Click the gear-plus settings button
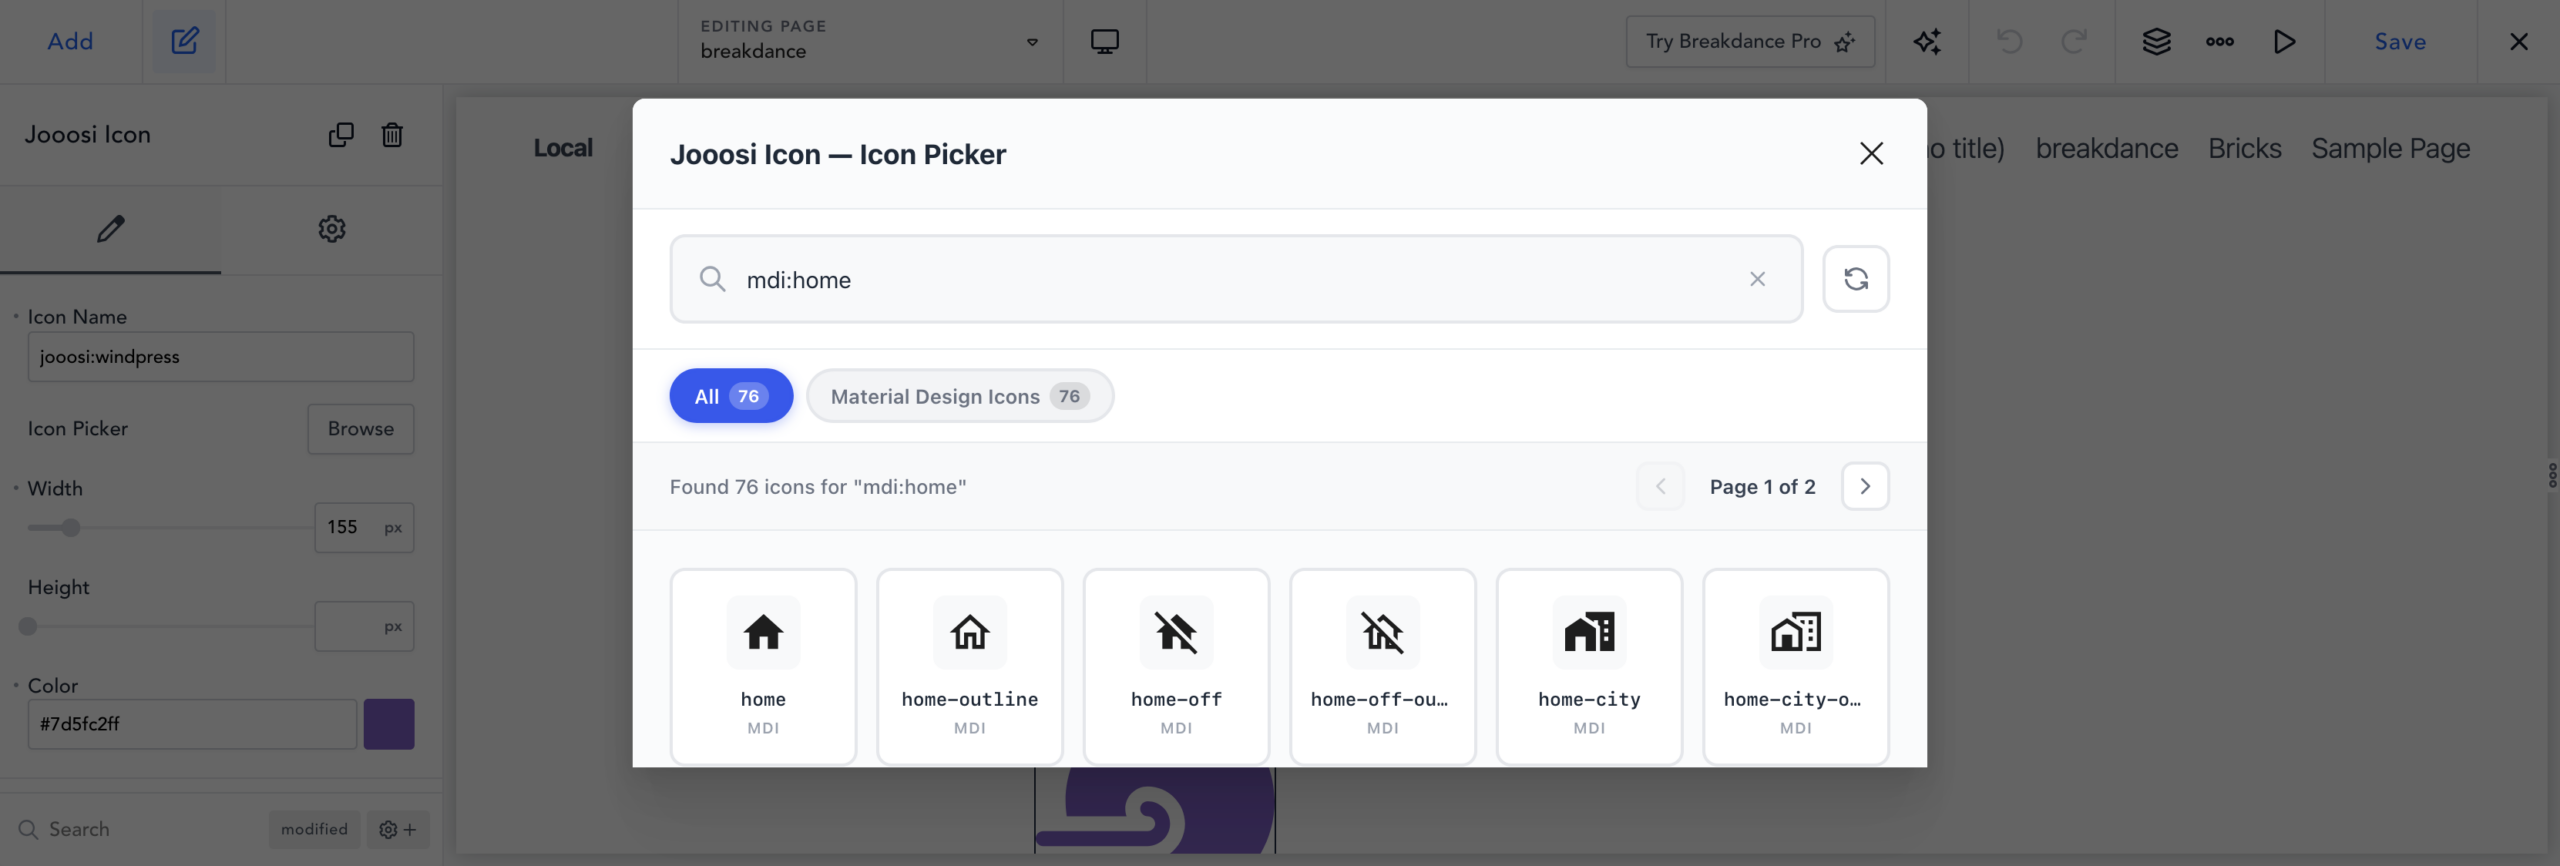Viewport: 2560px width, 866px height. pos(398,830)
